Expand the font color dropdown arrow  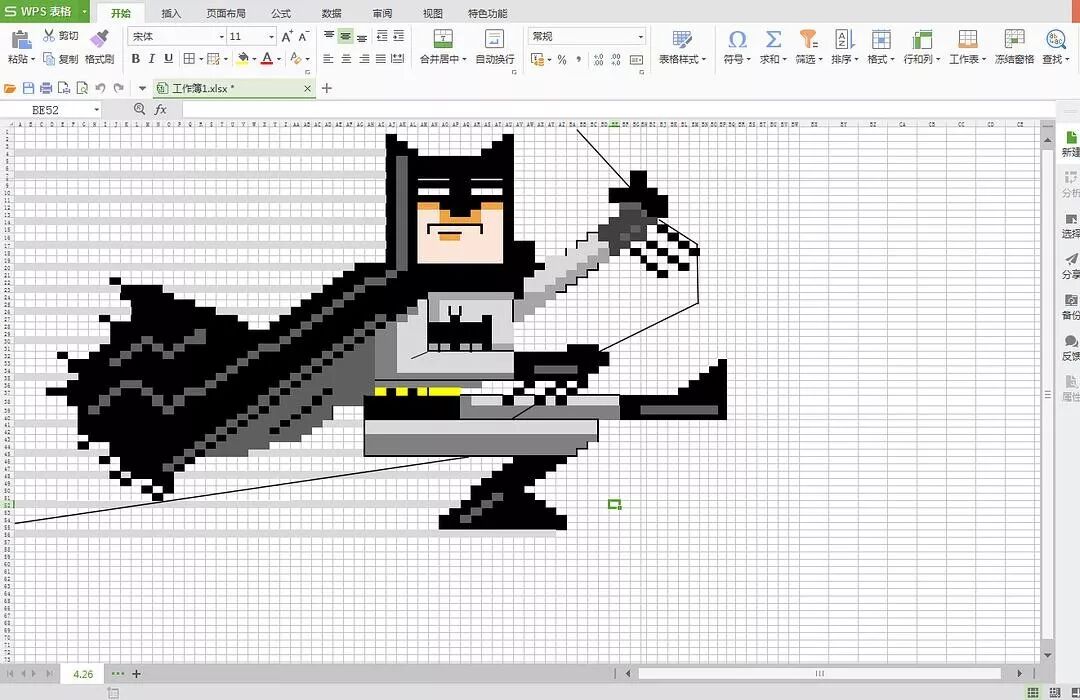coord(279,60)
